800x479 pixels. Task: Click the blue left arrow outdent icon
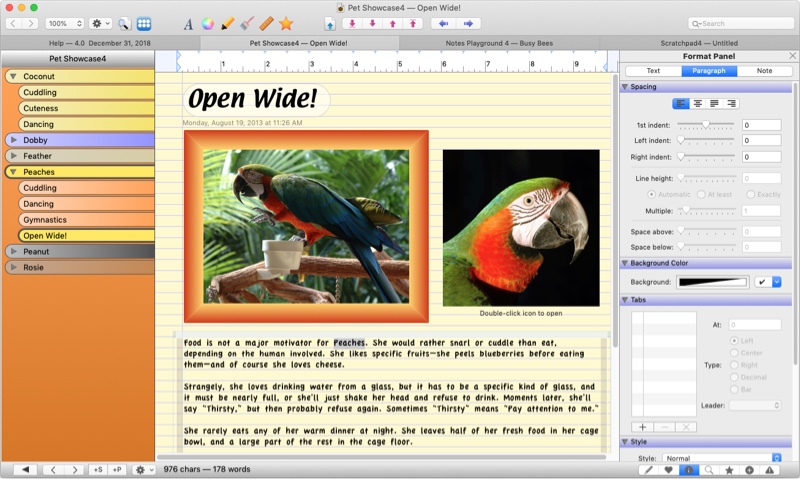(x=443, y=23)
